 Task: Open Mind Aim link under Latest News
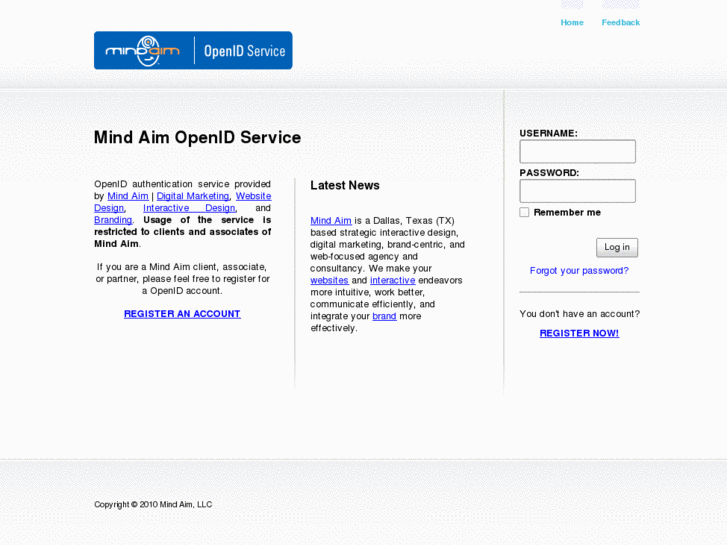pyautogui.click(x=330, y=221)
